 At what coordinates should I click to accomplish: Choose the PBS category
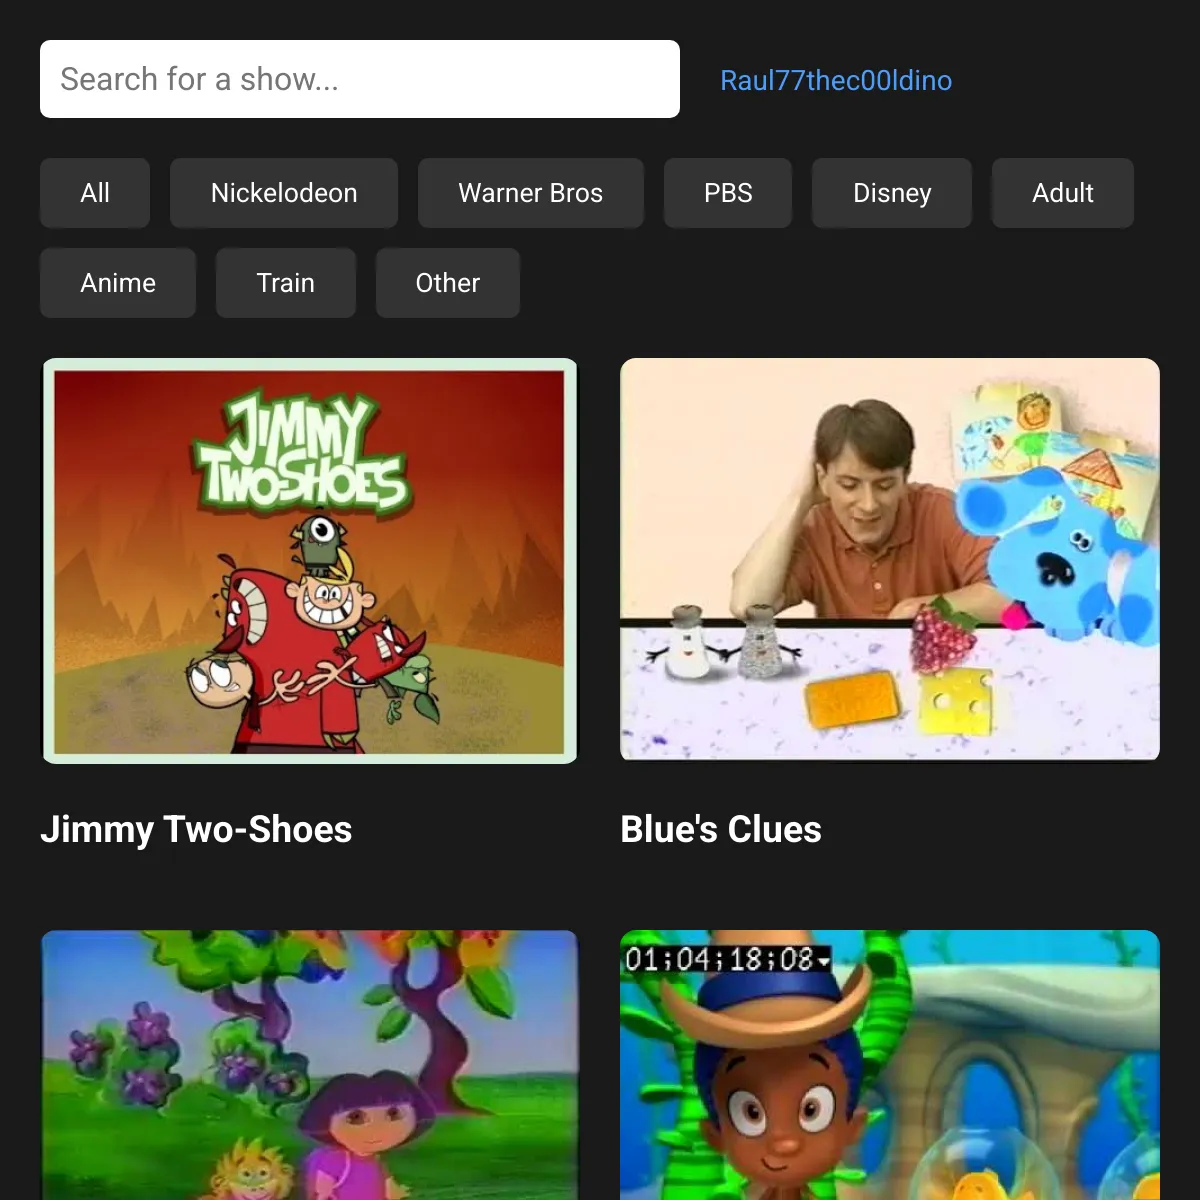728,193
